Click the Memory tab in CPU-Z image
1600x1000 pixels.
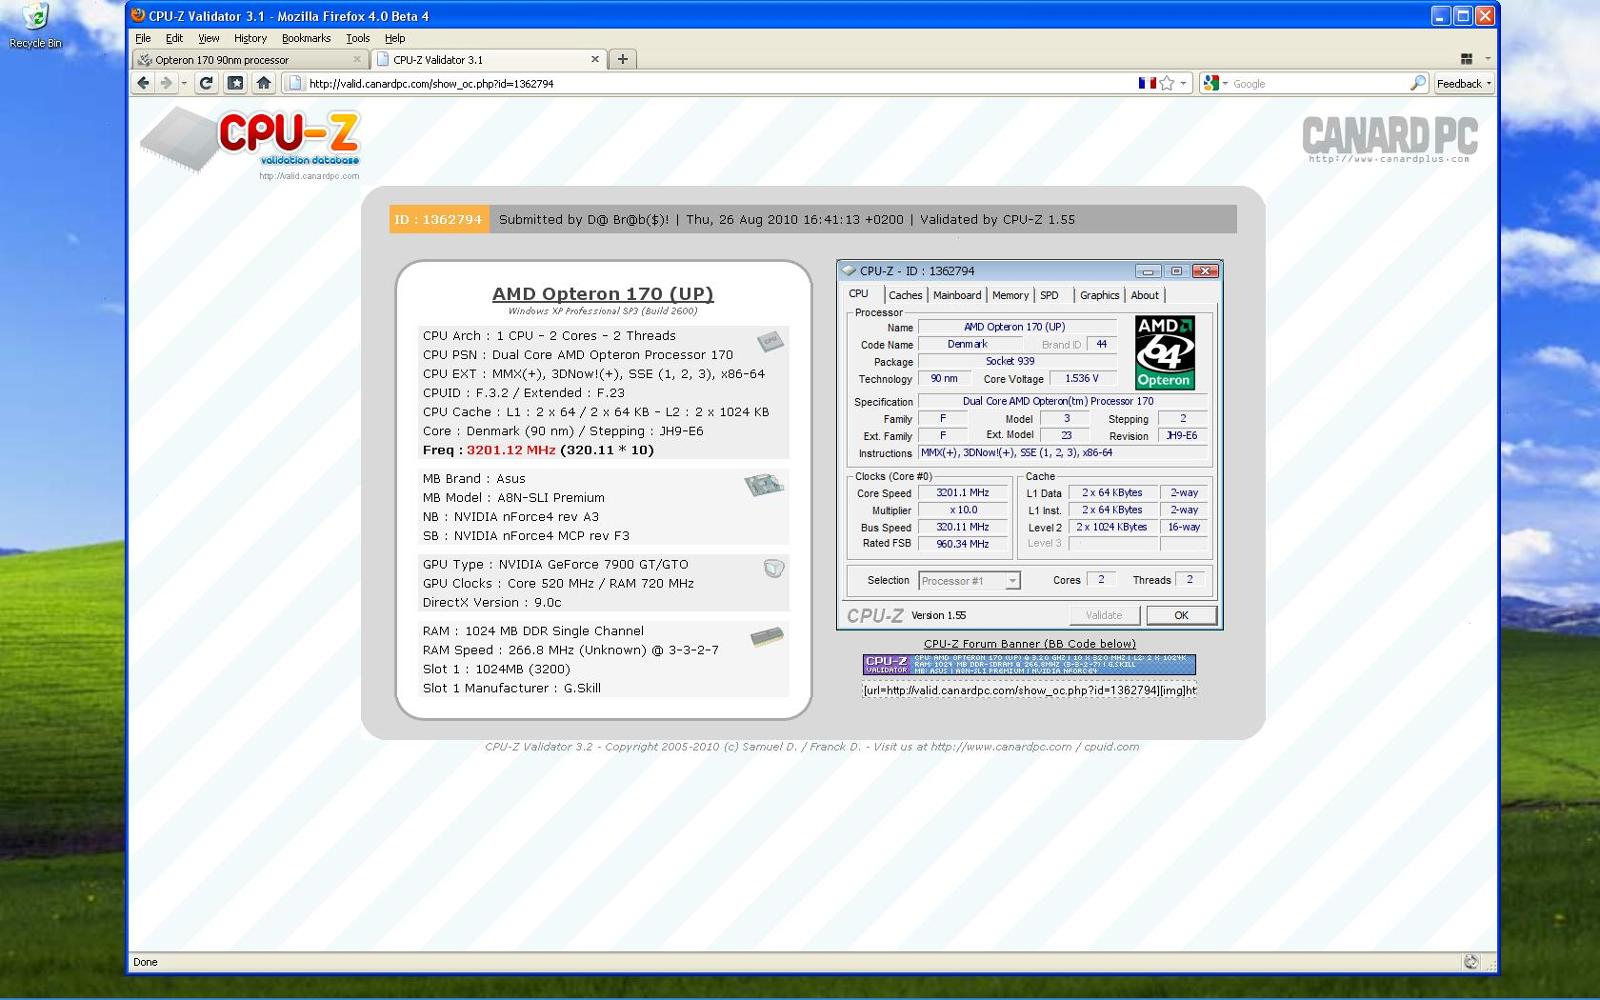coord(1010,295)
